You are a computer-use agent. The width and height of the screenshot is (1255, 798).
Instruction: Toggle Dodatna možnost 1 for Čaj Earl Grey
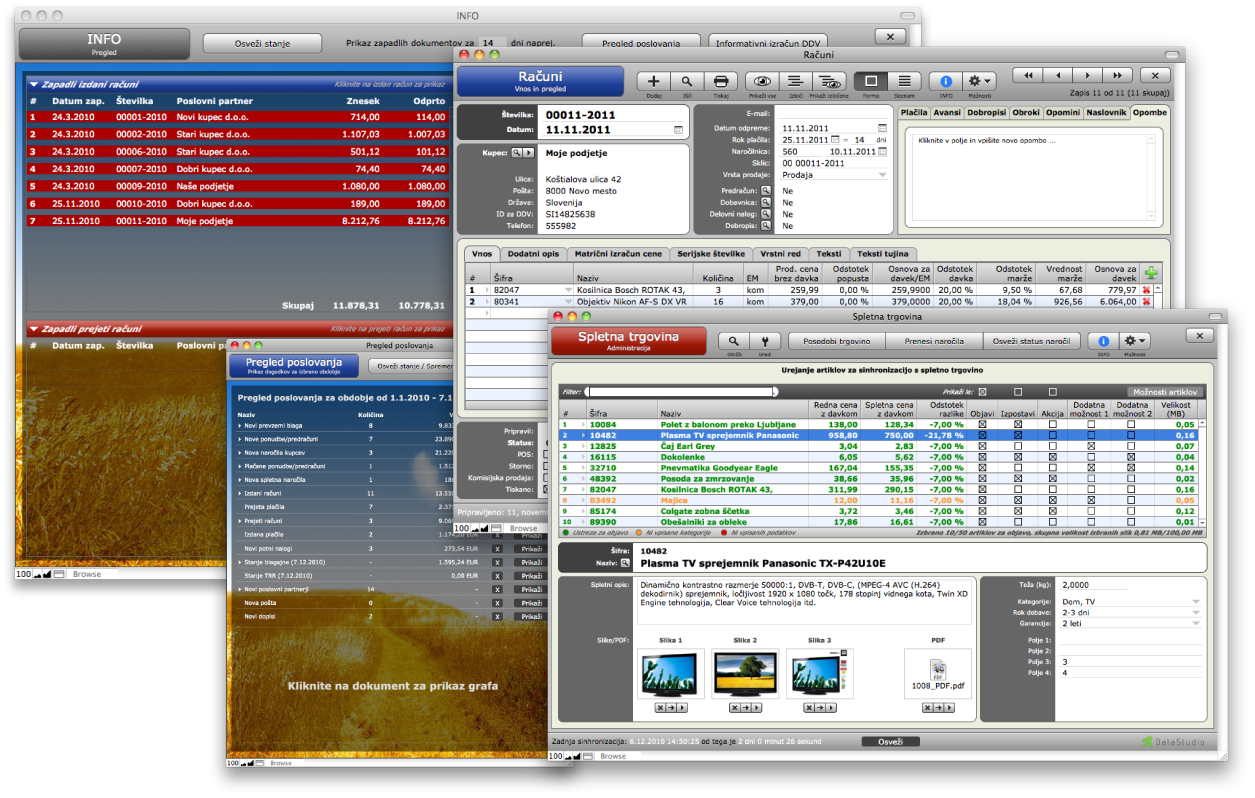pyautogui.click(x=1091, y=446)
